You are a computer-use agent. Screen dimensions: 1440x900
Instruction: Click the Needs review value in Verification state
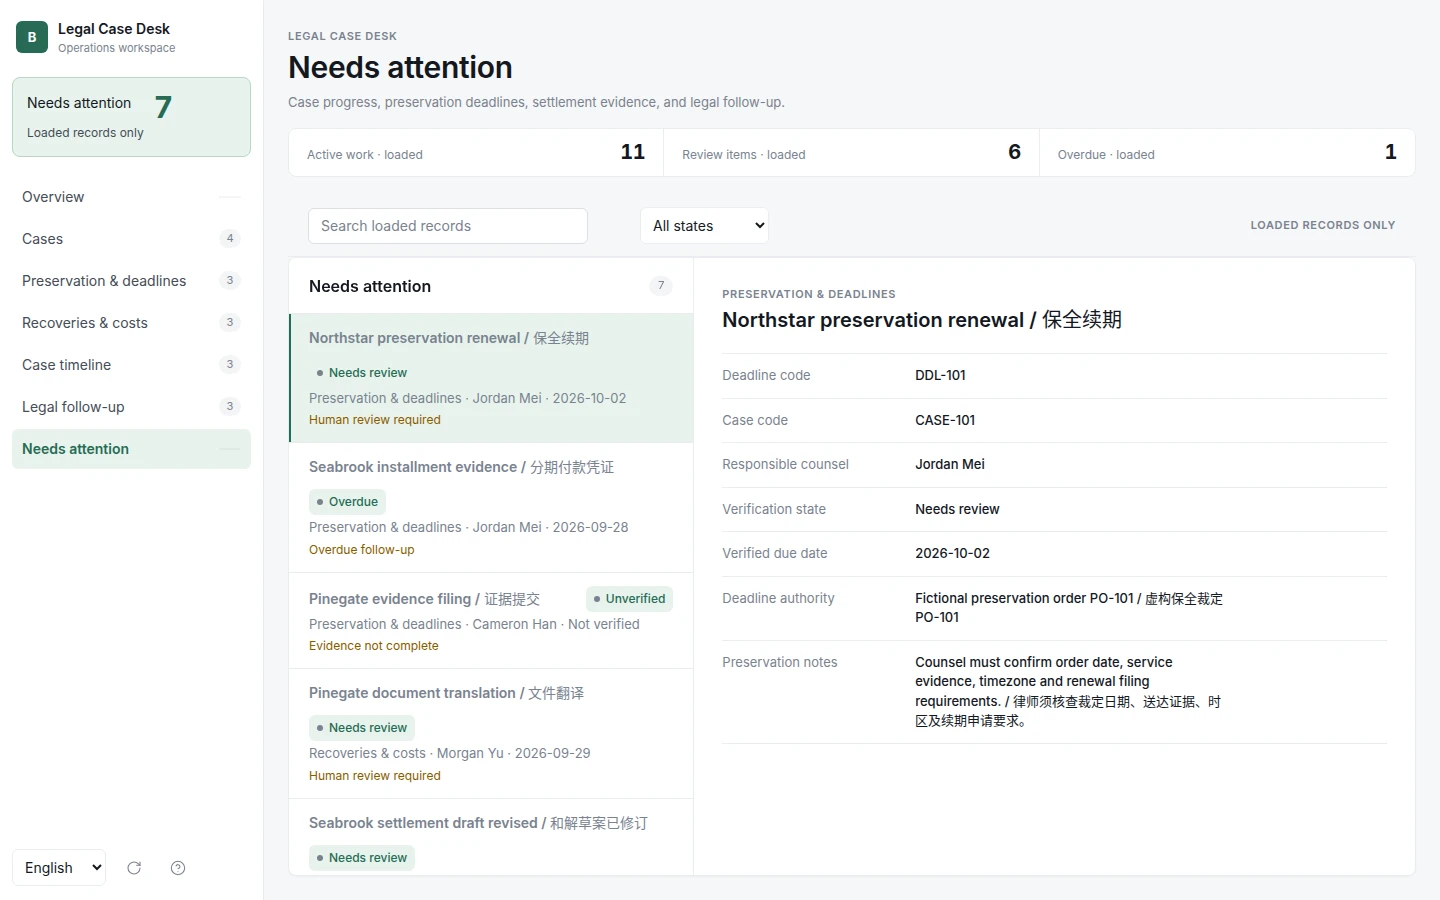(x=957, y=509)
